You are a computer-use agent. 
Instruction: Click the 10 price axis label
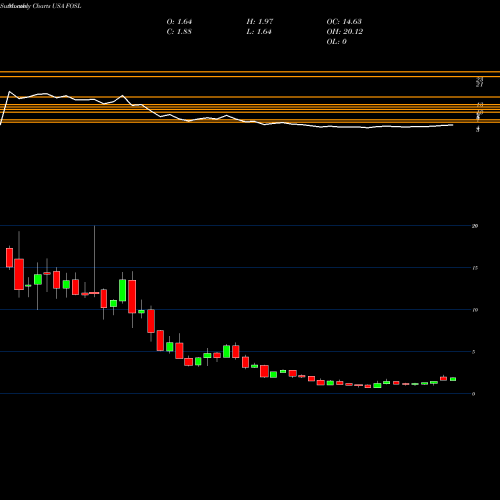[475, 310]
